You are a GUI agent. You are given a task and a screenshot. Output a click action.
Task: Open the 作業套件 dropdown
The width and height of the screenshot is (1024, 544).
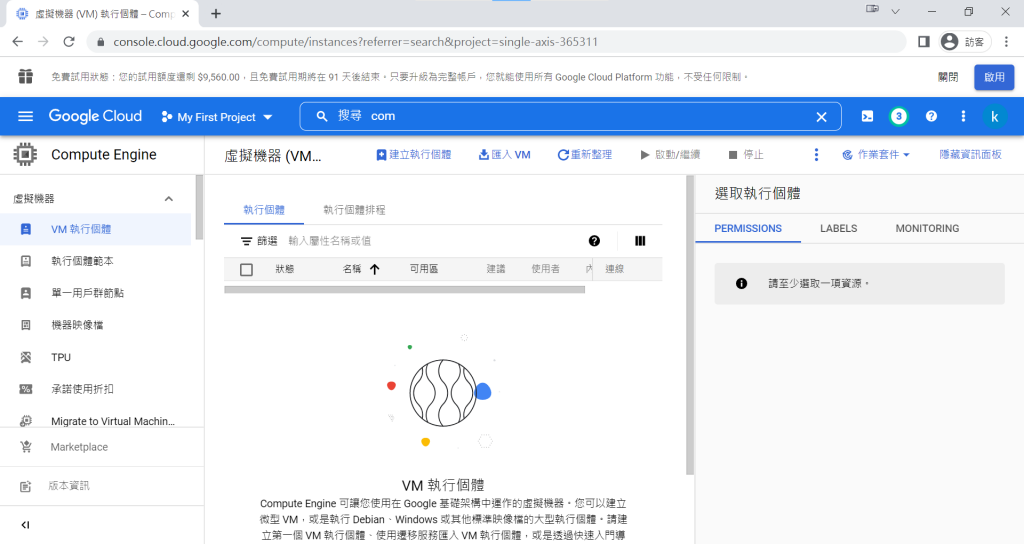(876, 155)
